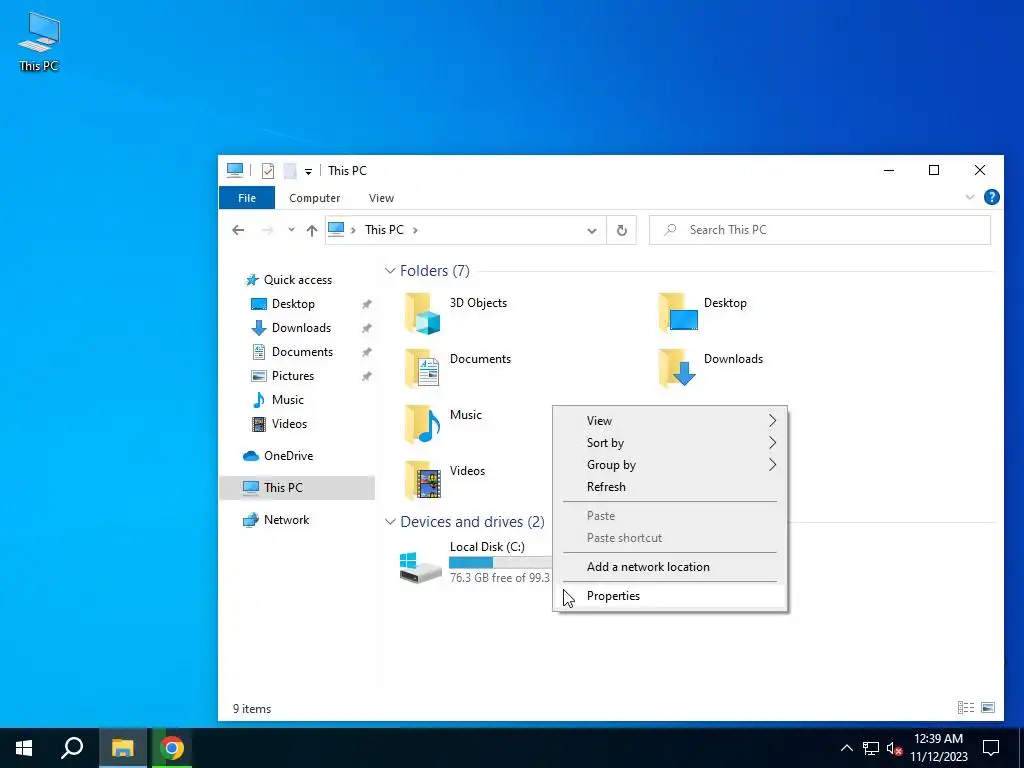This screenshot has width=1024, height=768.
Task: Select the Documents folder icon in Folders
Action: [422, 369]
